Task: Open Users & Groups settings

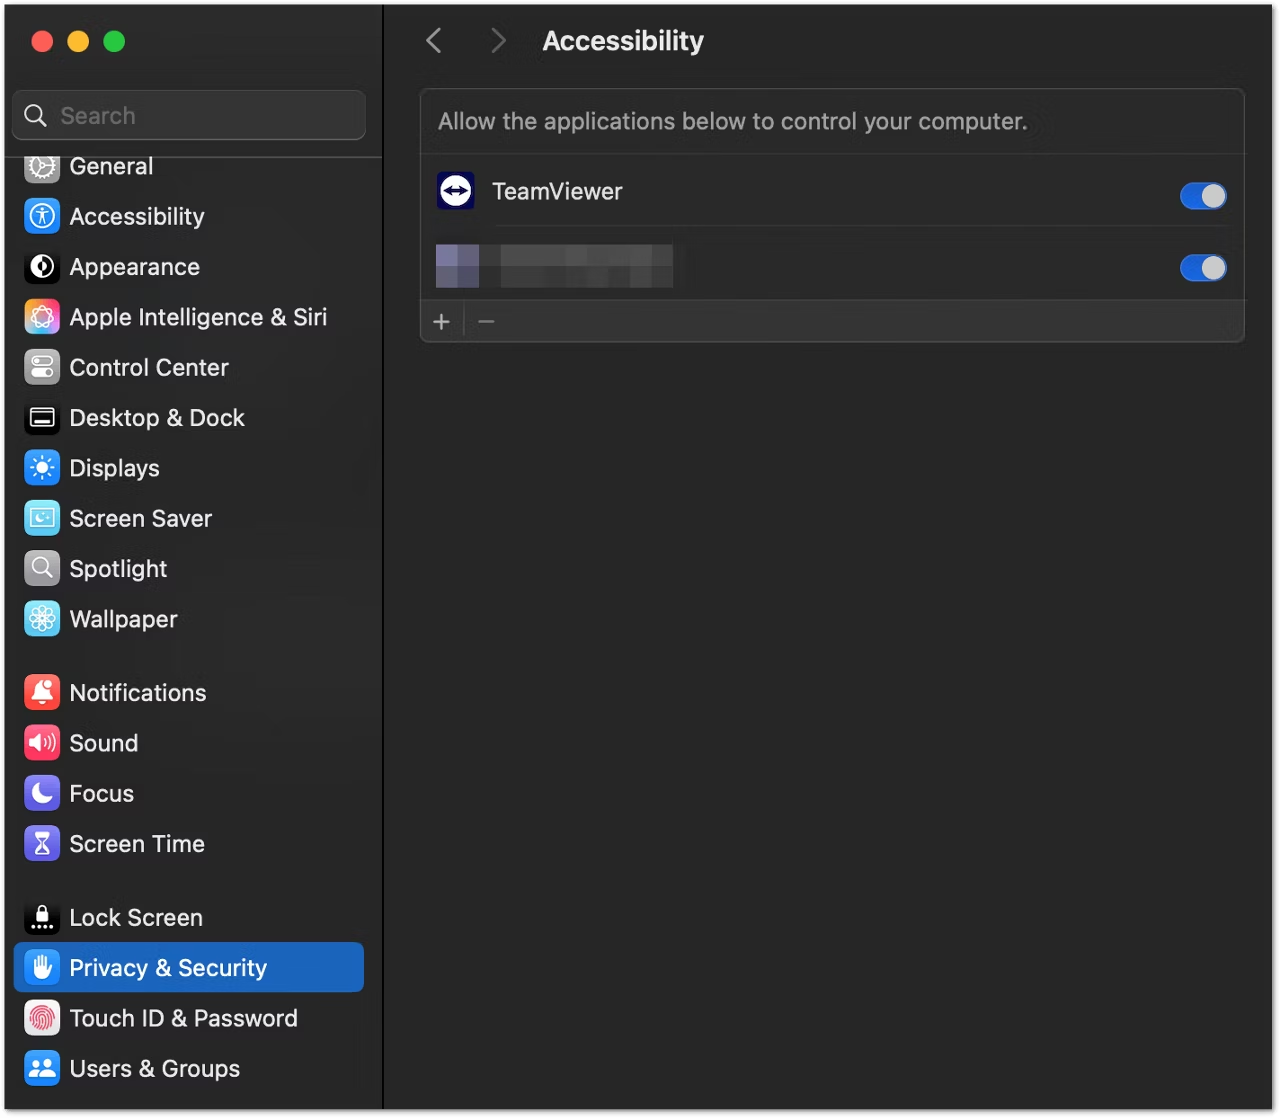Action: point(154,1068)
